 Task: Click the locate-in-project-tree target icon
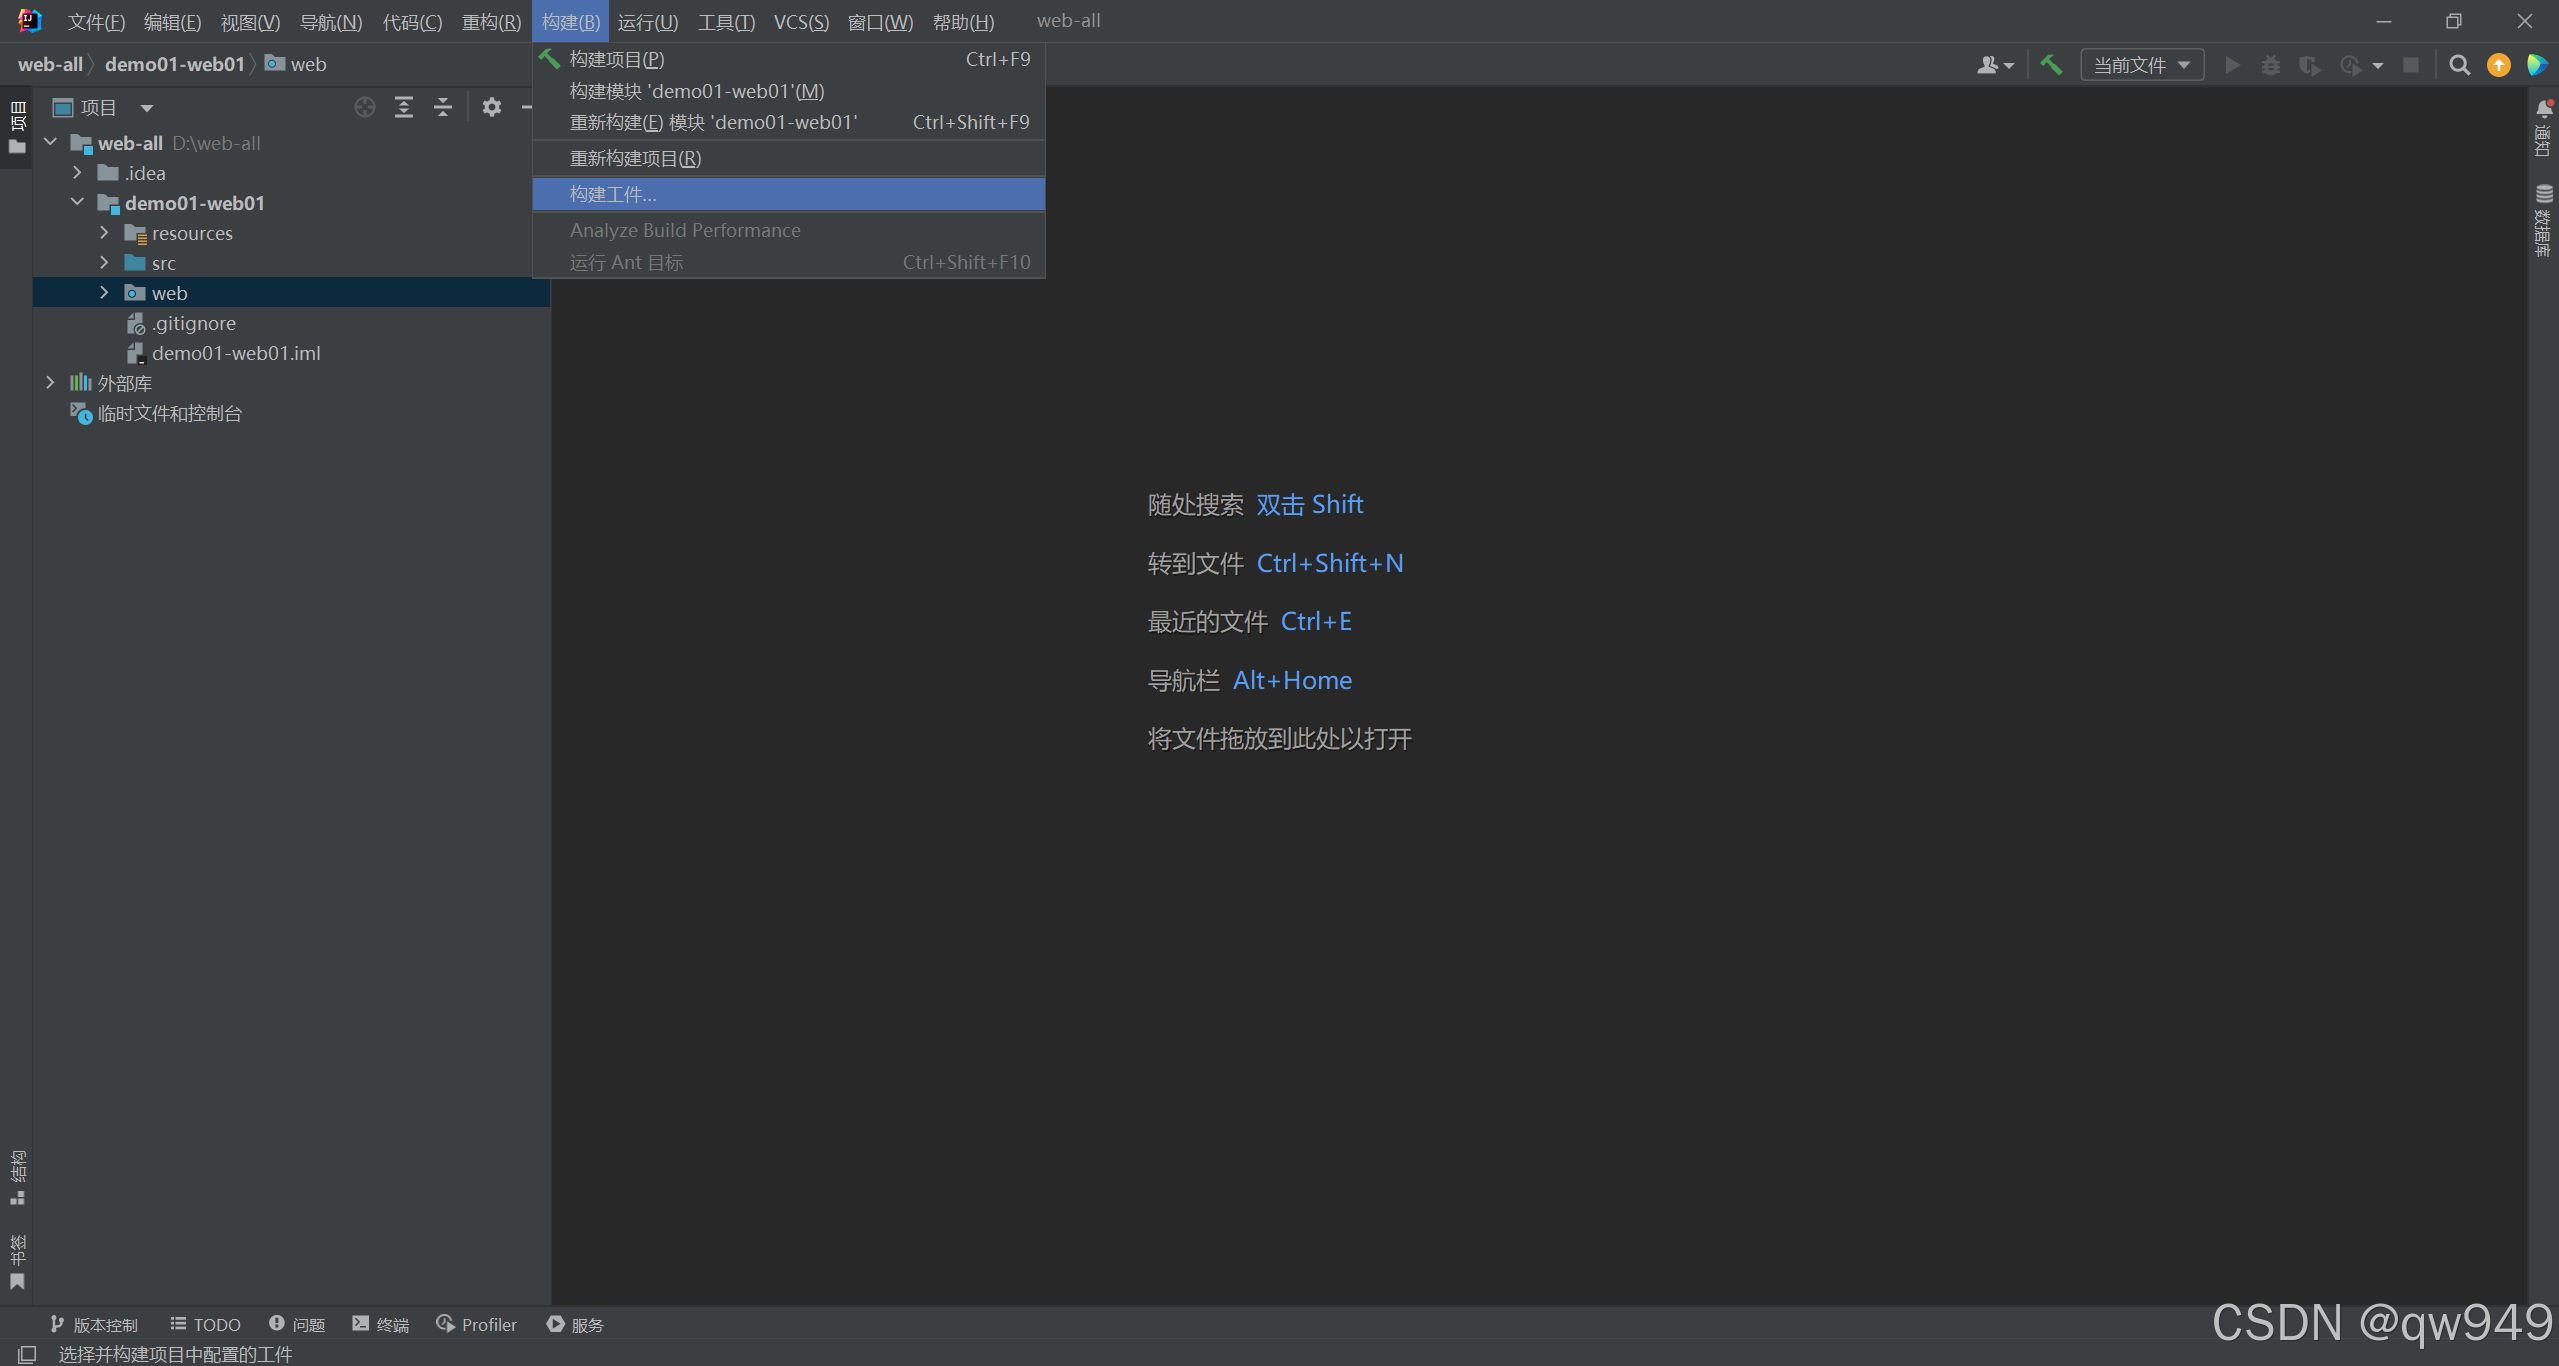click(365, 107)
